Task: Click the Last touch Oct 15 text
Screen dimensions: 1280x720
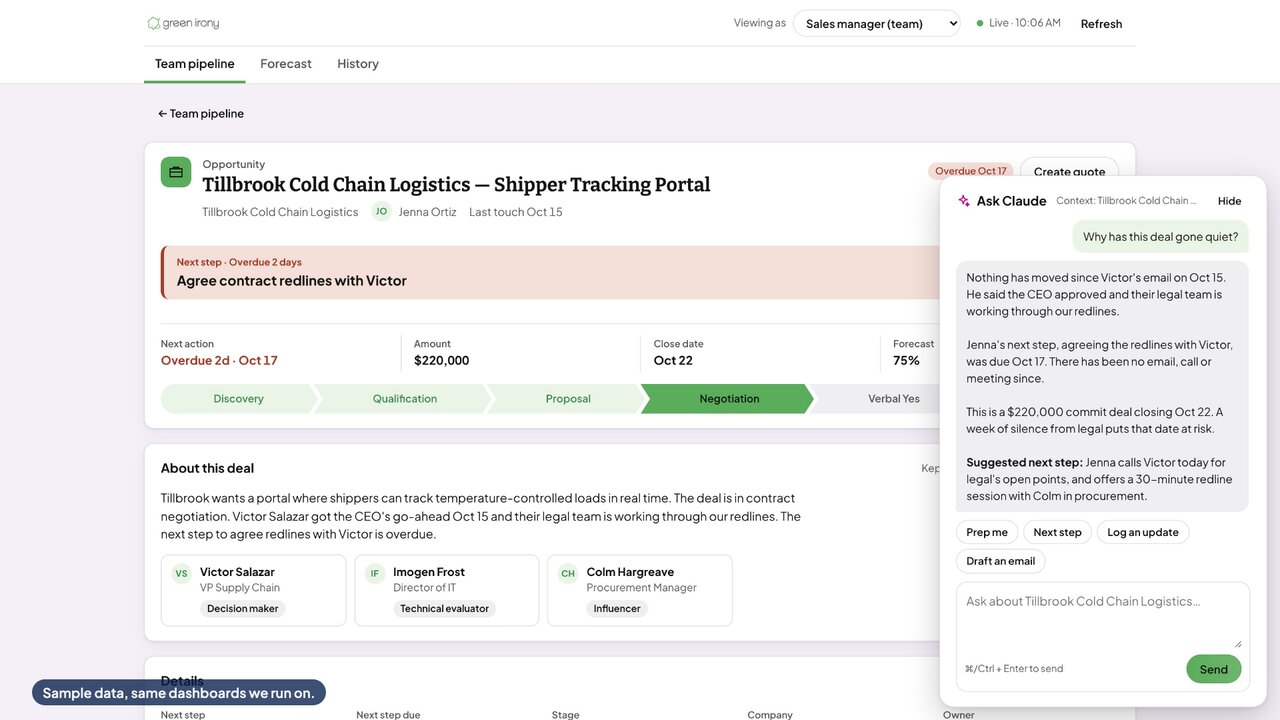Action: click(x=516, y=212)
